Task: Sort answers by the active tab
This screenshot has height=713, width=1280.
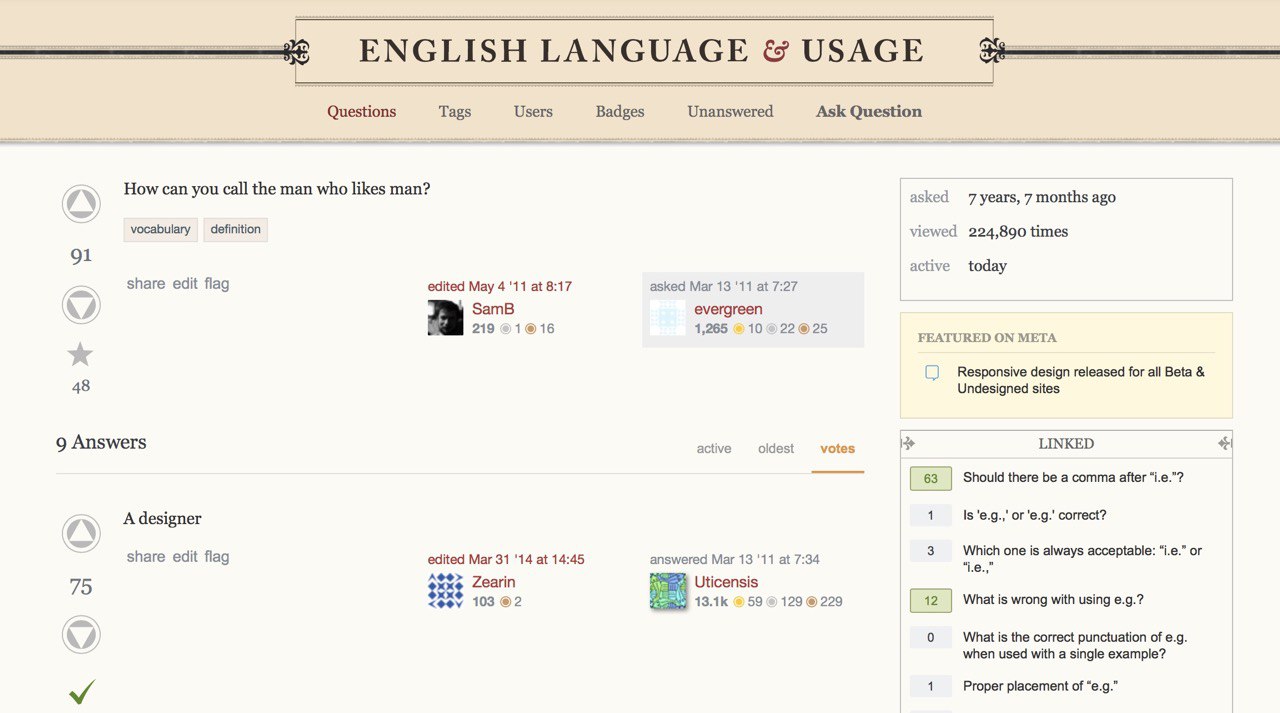Action: [714, 448]
